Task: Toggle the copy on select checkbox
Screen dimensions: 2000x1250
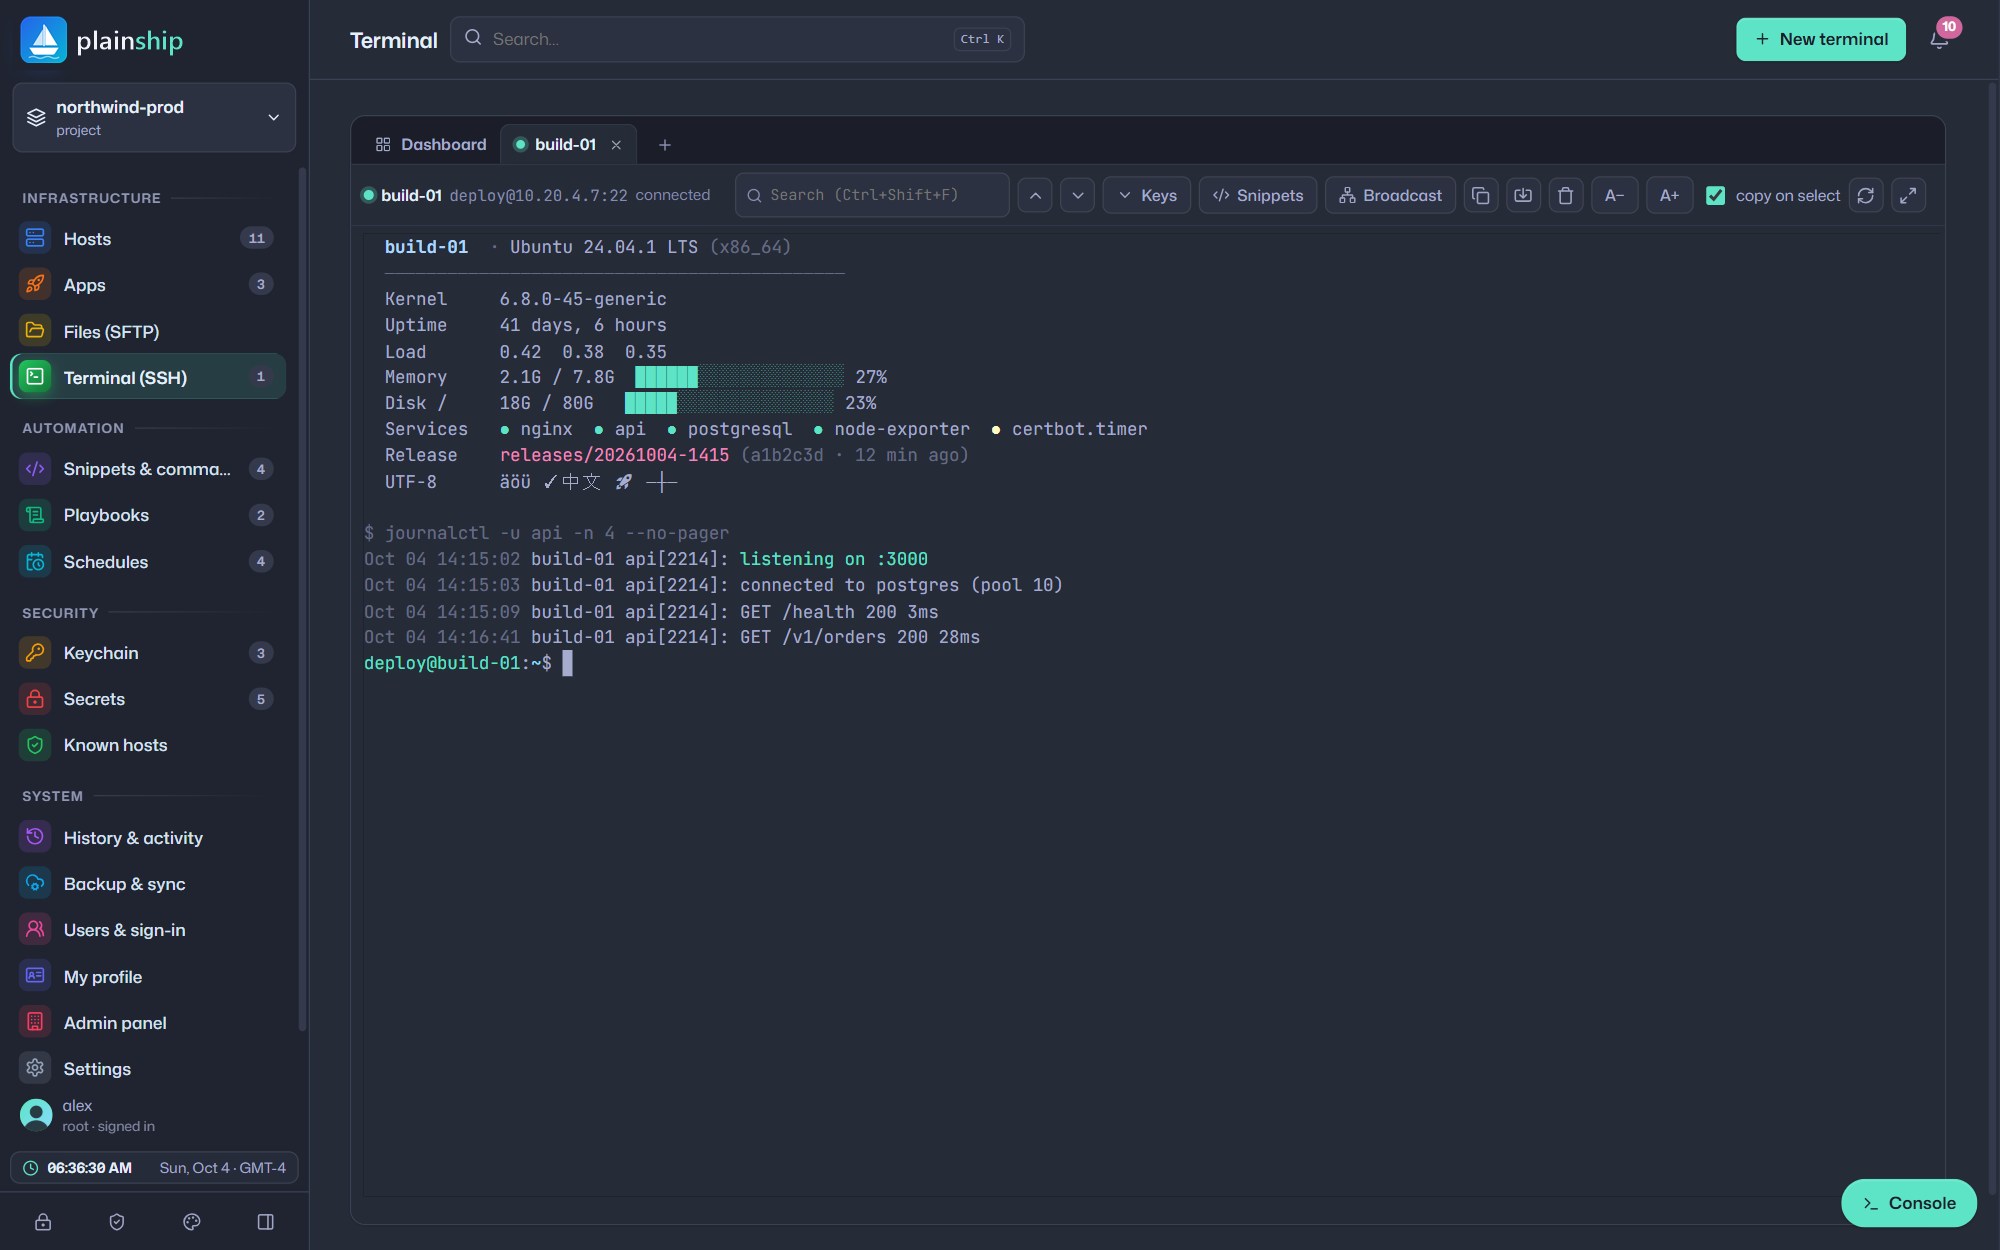Action: pyautogui.click(x=1716, y=195)
